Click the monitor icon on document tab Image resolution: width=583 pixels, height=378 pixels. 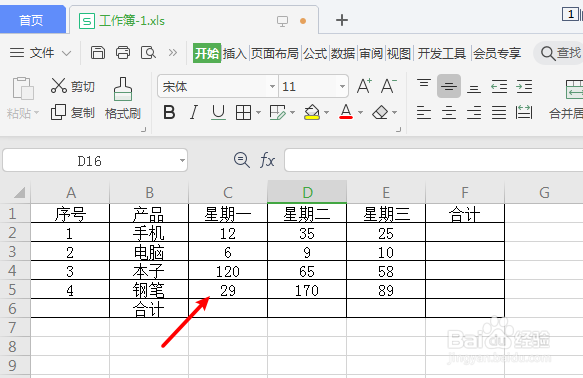tap(283, 21)
